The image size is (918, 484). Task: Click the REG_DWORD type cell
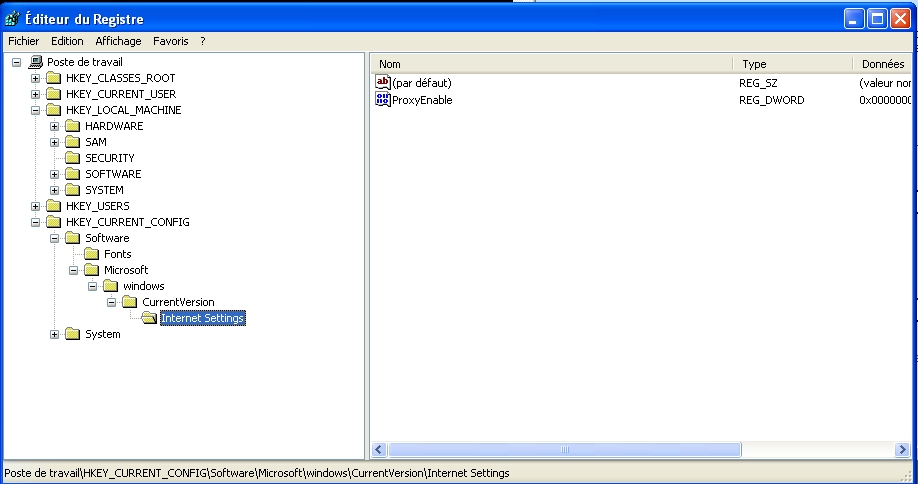[772, 100]
